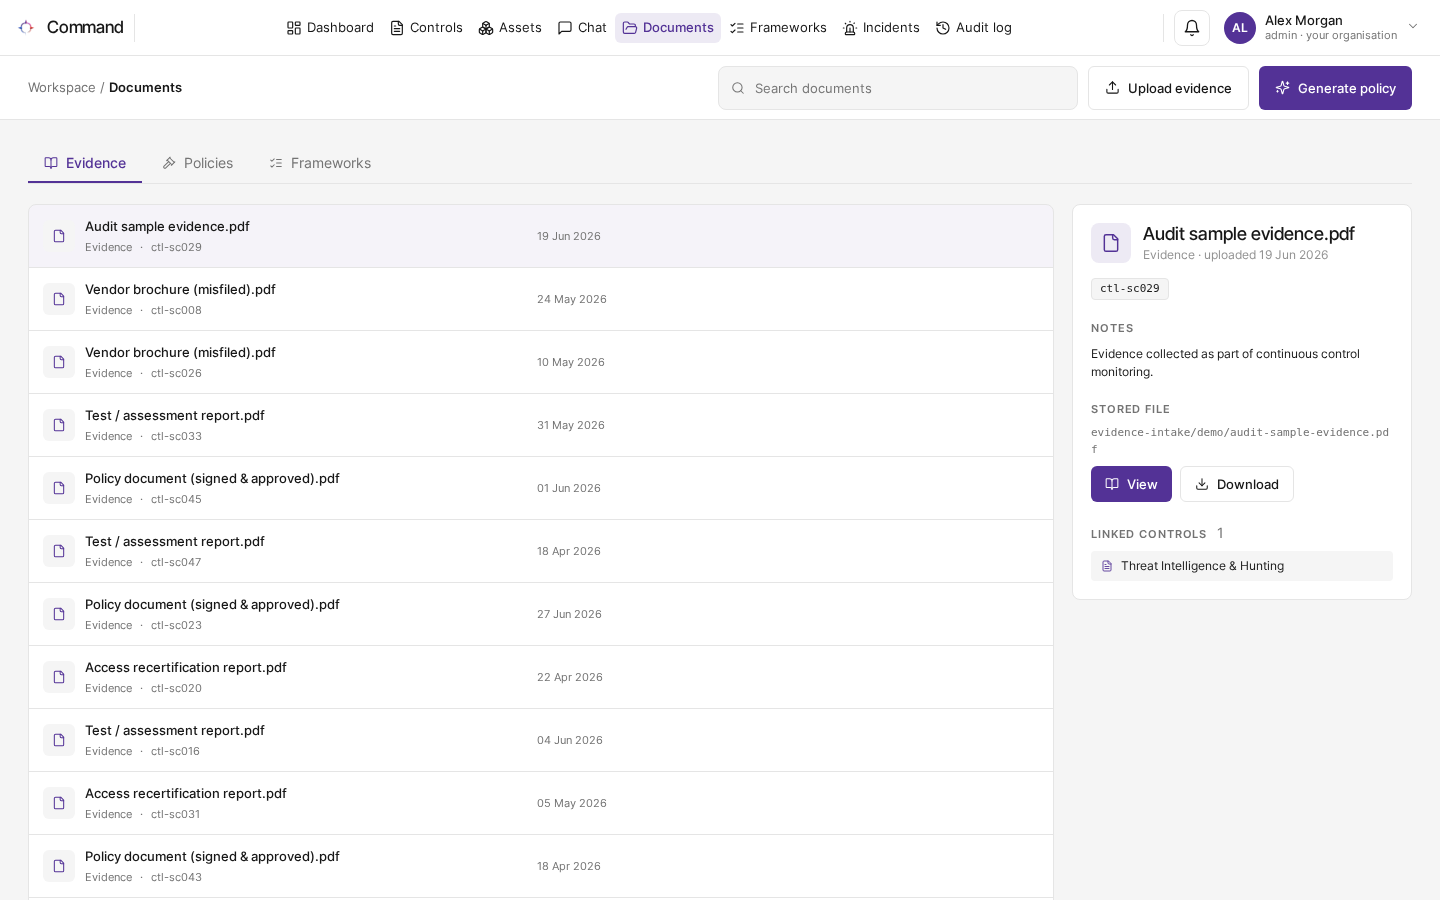Expand the Alex Morgan account dropdown chevron

pos(1413,27)
